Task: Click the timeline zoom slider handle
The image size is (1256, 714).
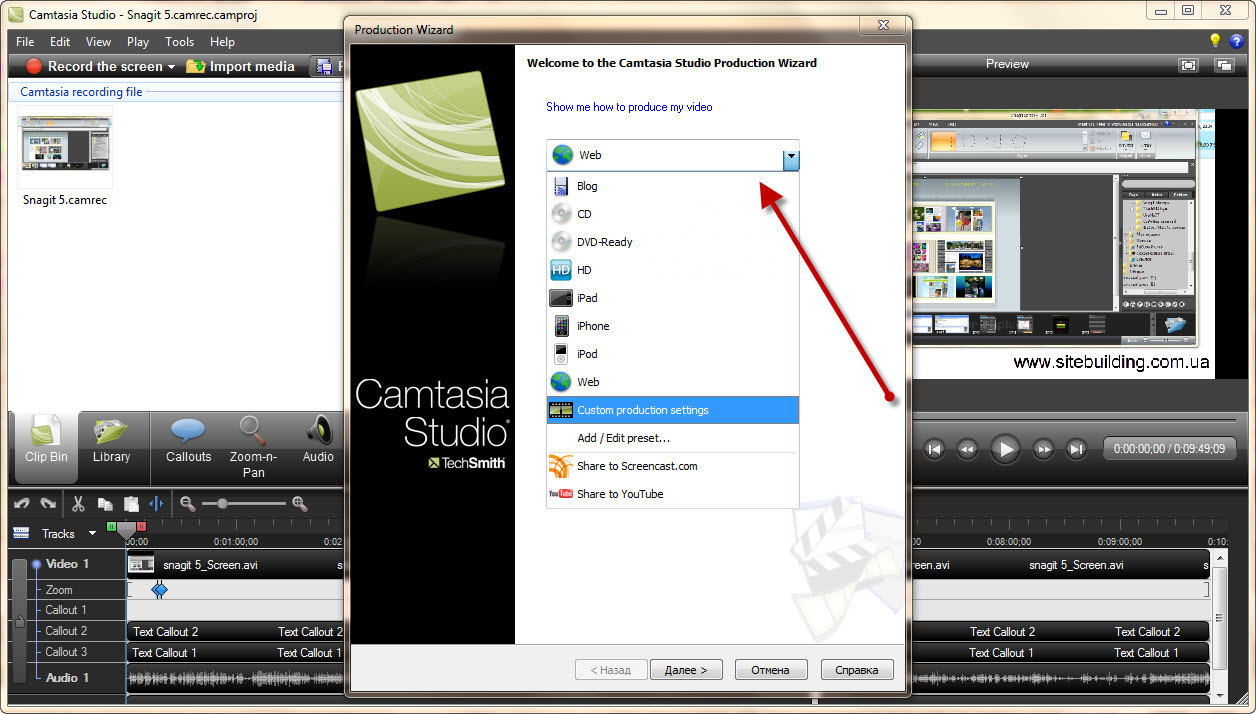Action: point(221,504)
